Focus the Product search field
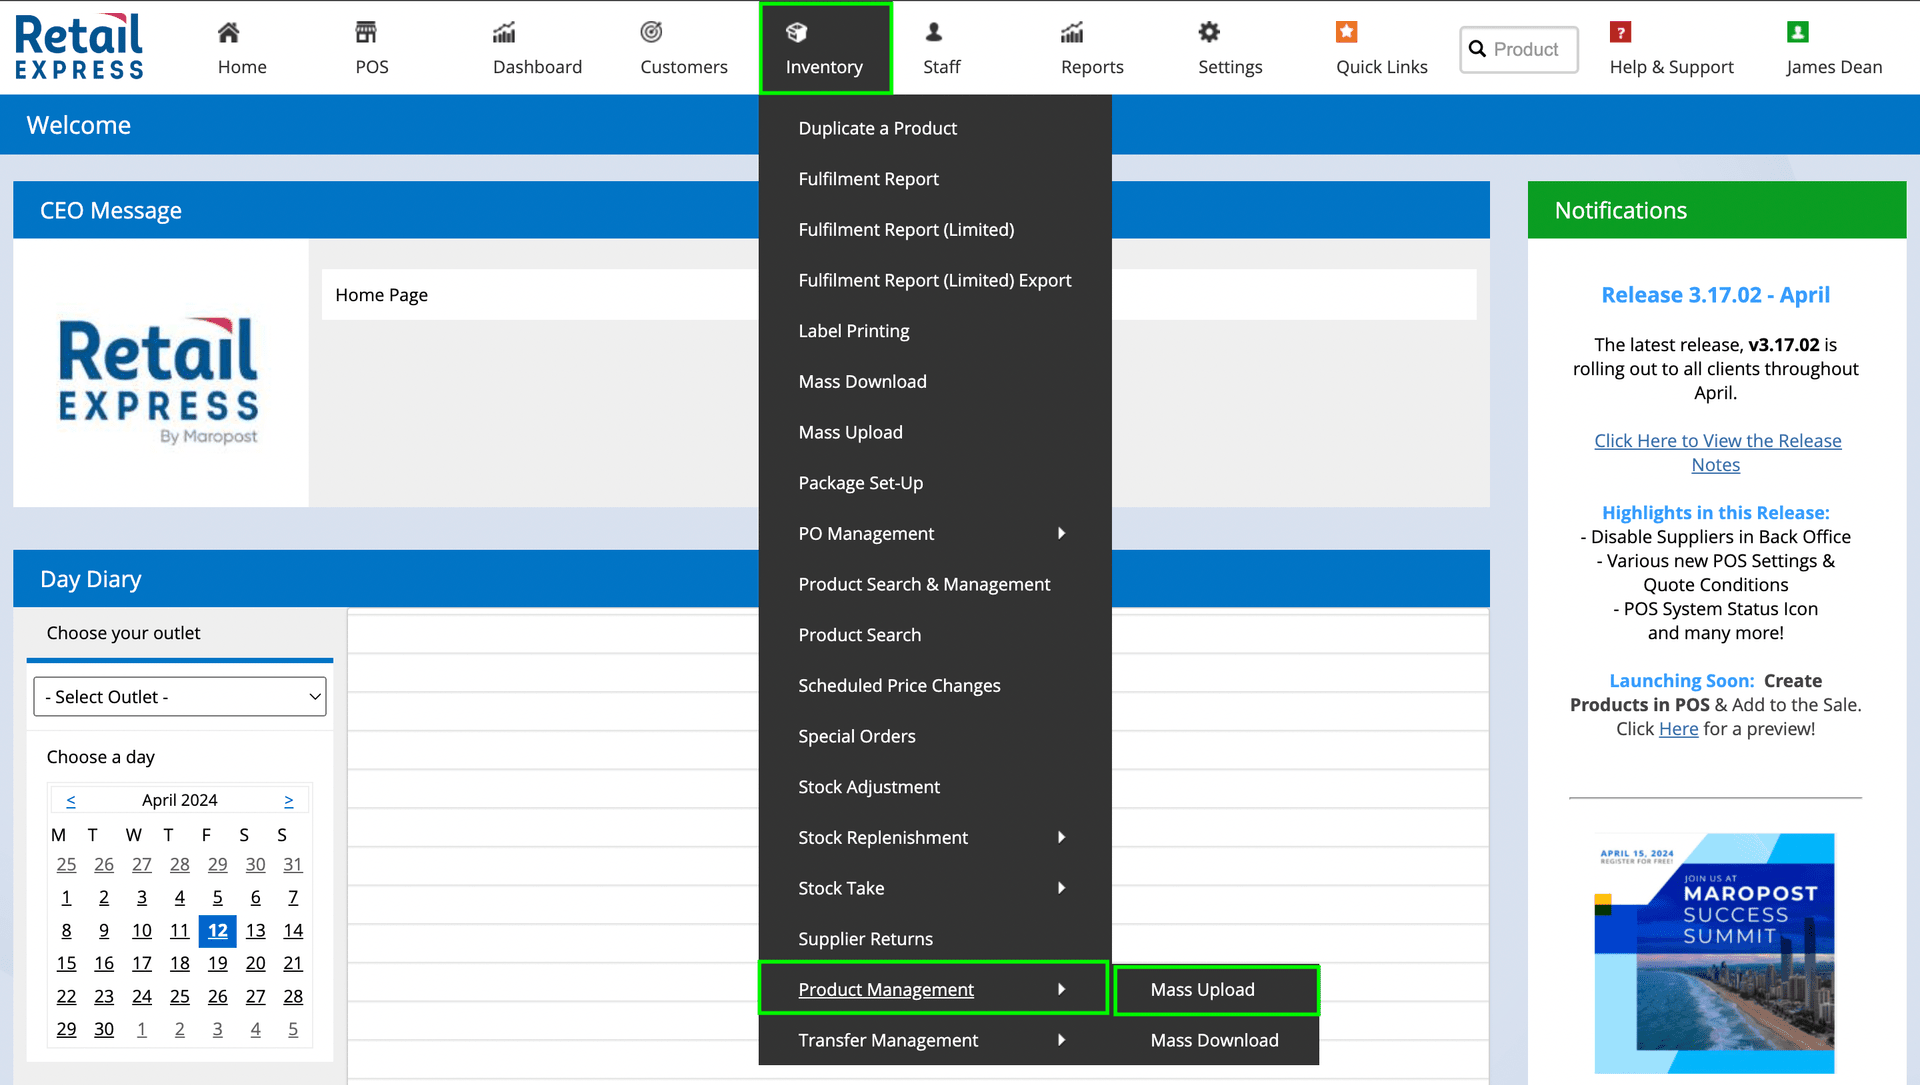This screenshot has width=1920, height=1085. (x=1519, y=49)
